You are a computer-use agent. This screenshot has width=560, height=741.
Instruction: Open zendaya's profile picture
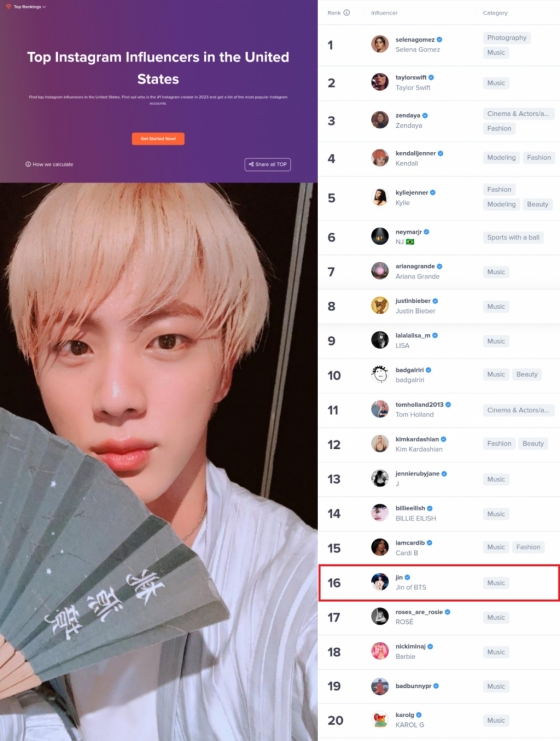click(x=379, y=120)
